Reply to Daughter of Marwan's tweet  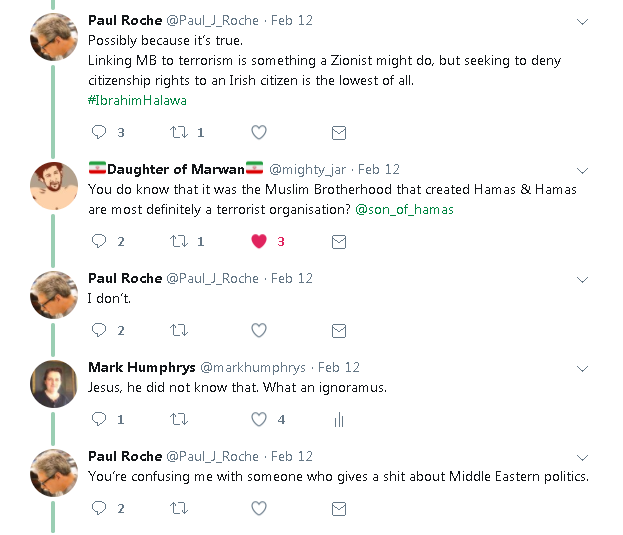click(98, 241)
